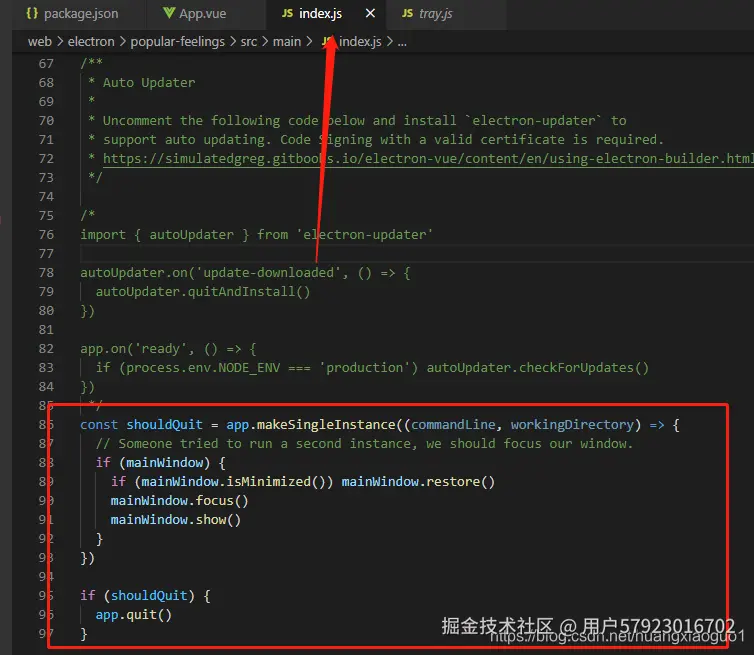The height and width of the screenshot is (655, 754).
Task: Click 'shouldQuit' in const declaration
Action: coord(164,425)
